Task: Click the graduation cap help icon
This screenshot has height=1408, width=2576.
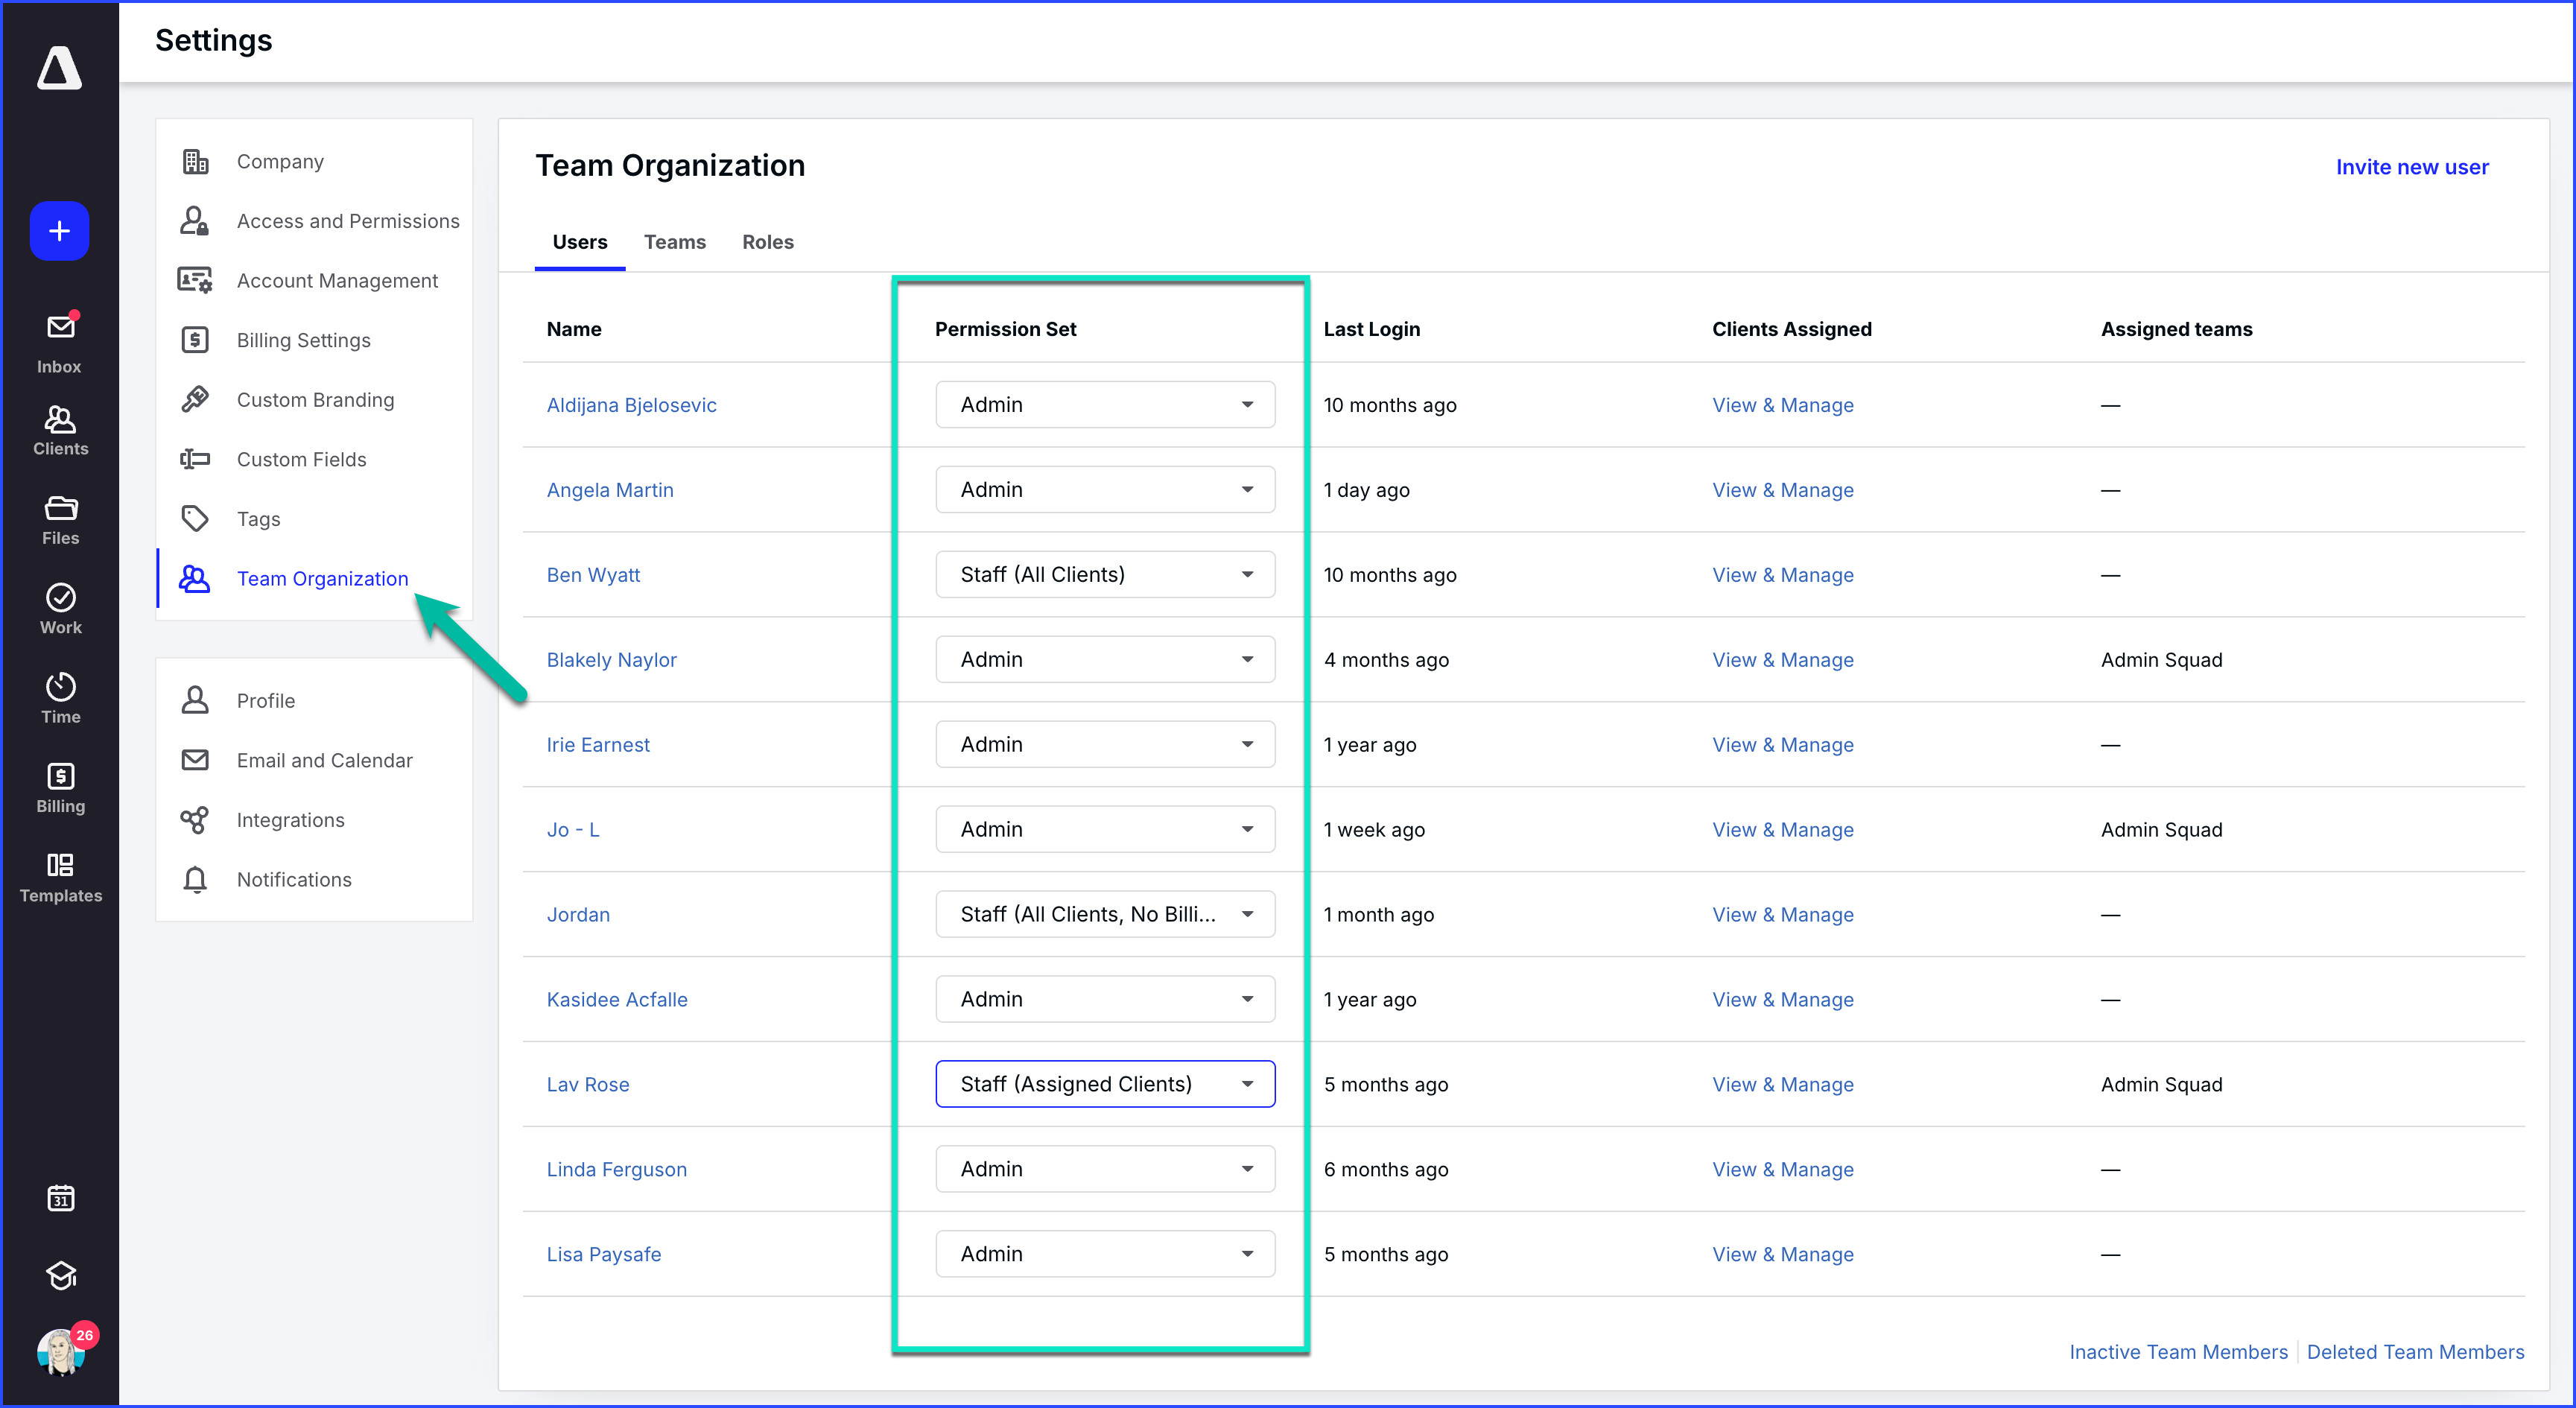Action: point(60,1275)
